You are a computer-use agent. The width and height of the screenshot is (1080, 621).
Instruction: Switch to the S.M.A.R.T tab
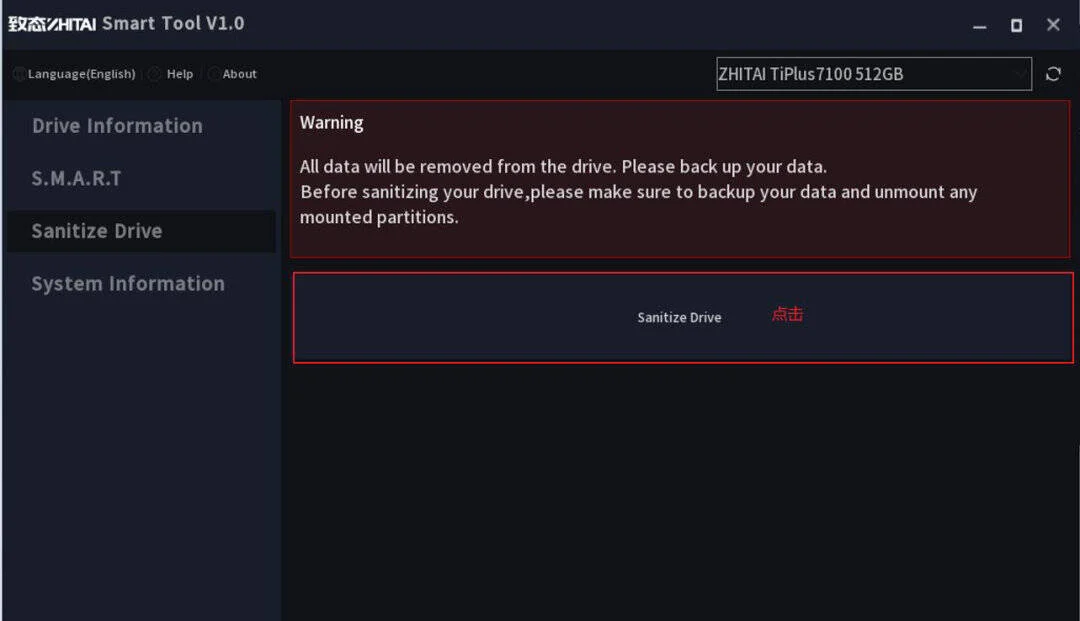point(76,178)
